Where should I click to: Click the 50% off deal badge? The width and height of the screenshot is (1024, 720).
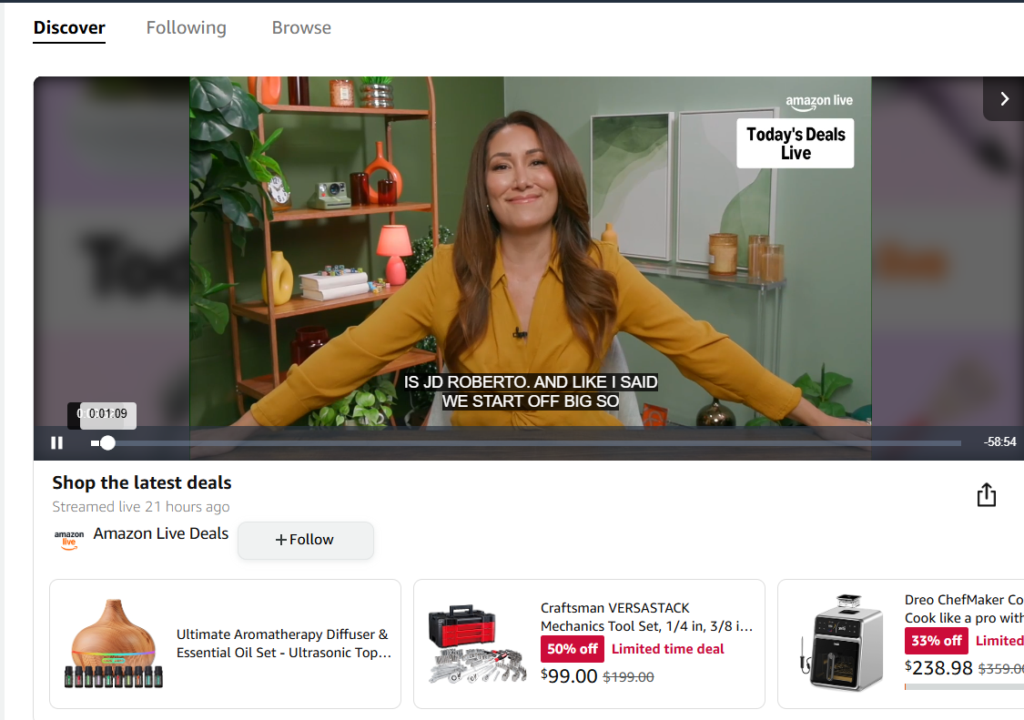coord(572,649)
